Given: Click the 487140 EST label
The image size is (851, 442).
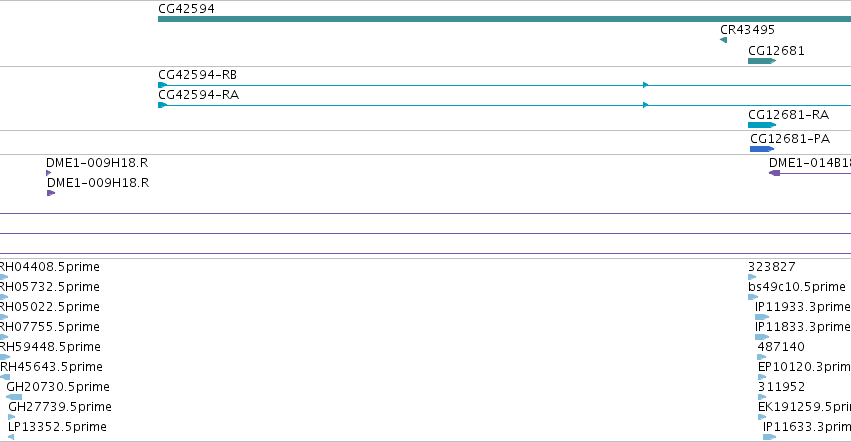Looking at the screenshot, I should tap(781, 346).
